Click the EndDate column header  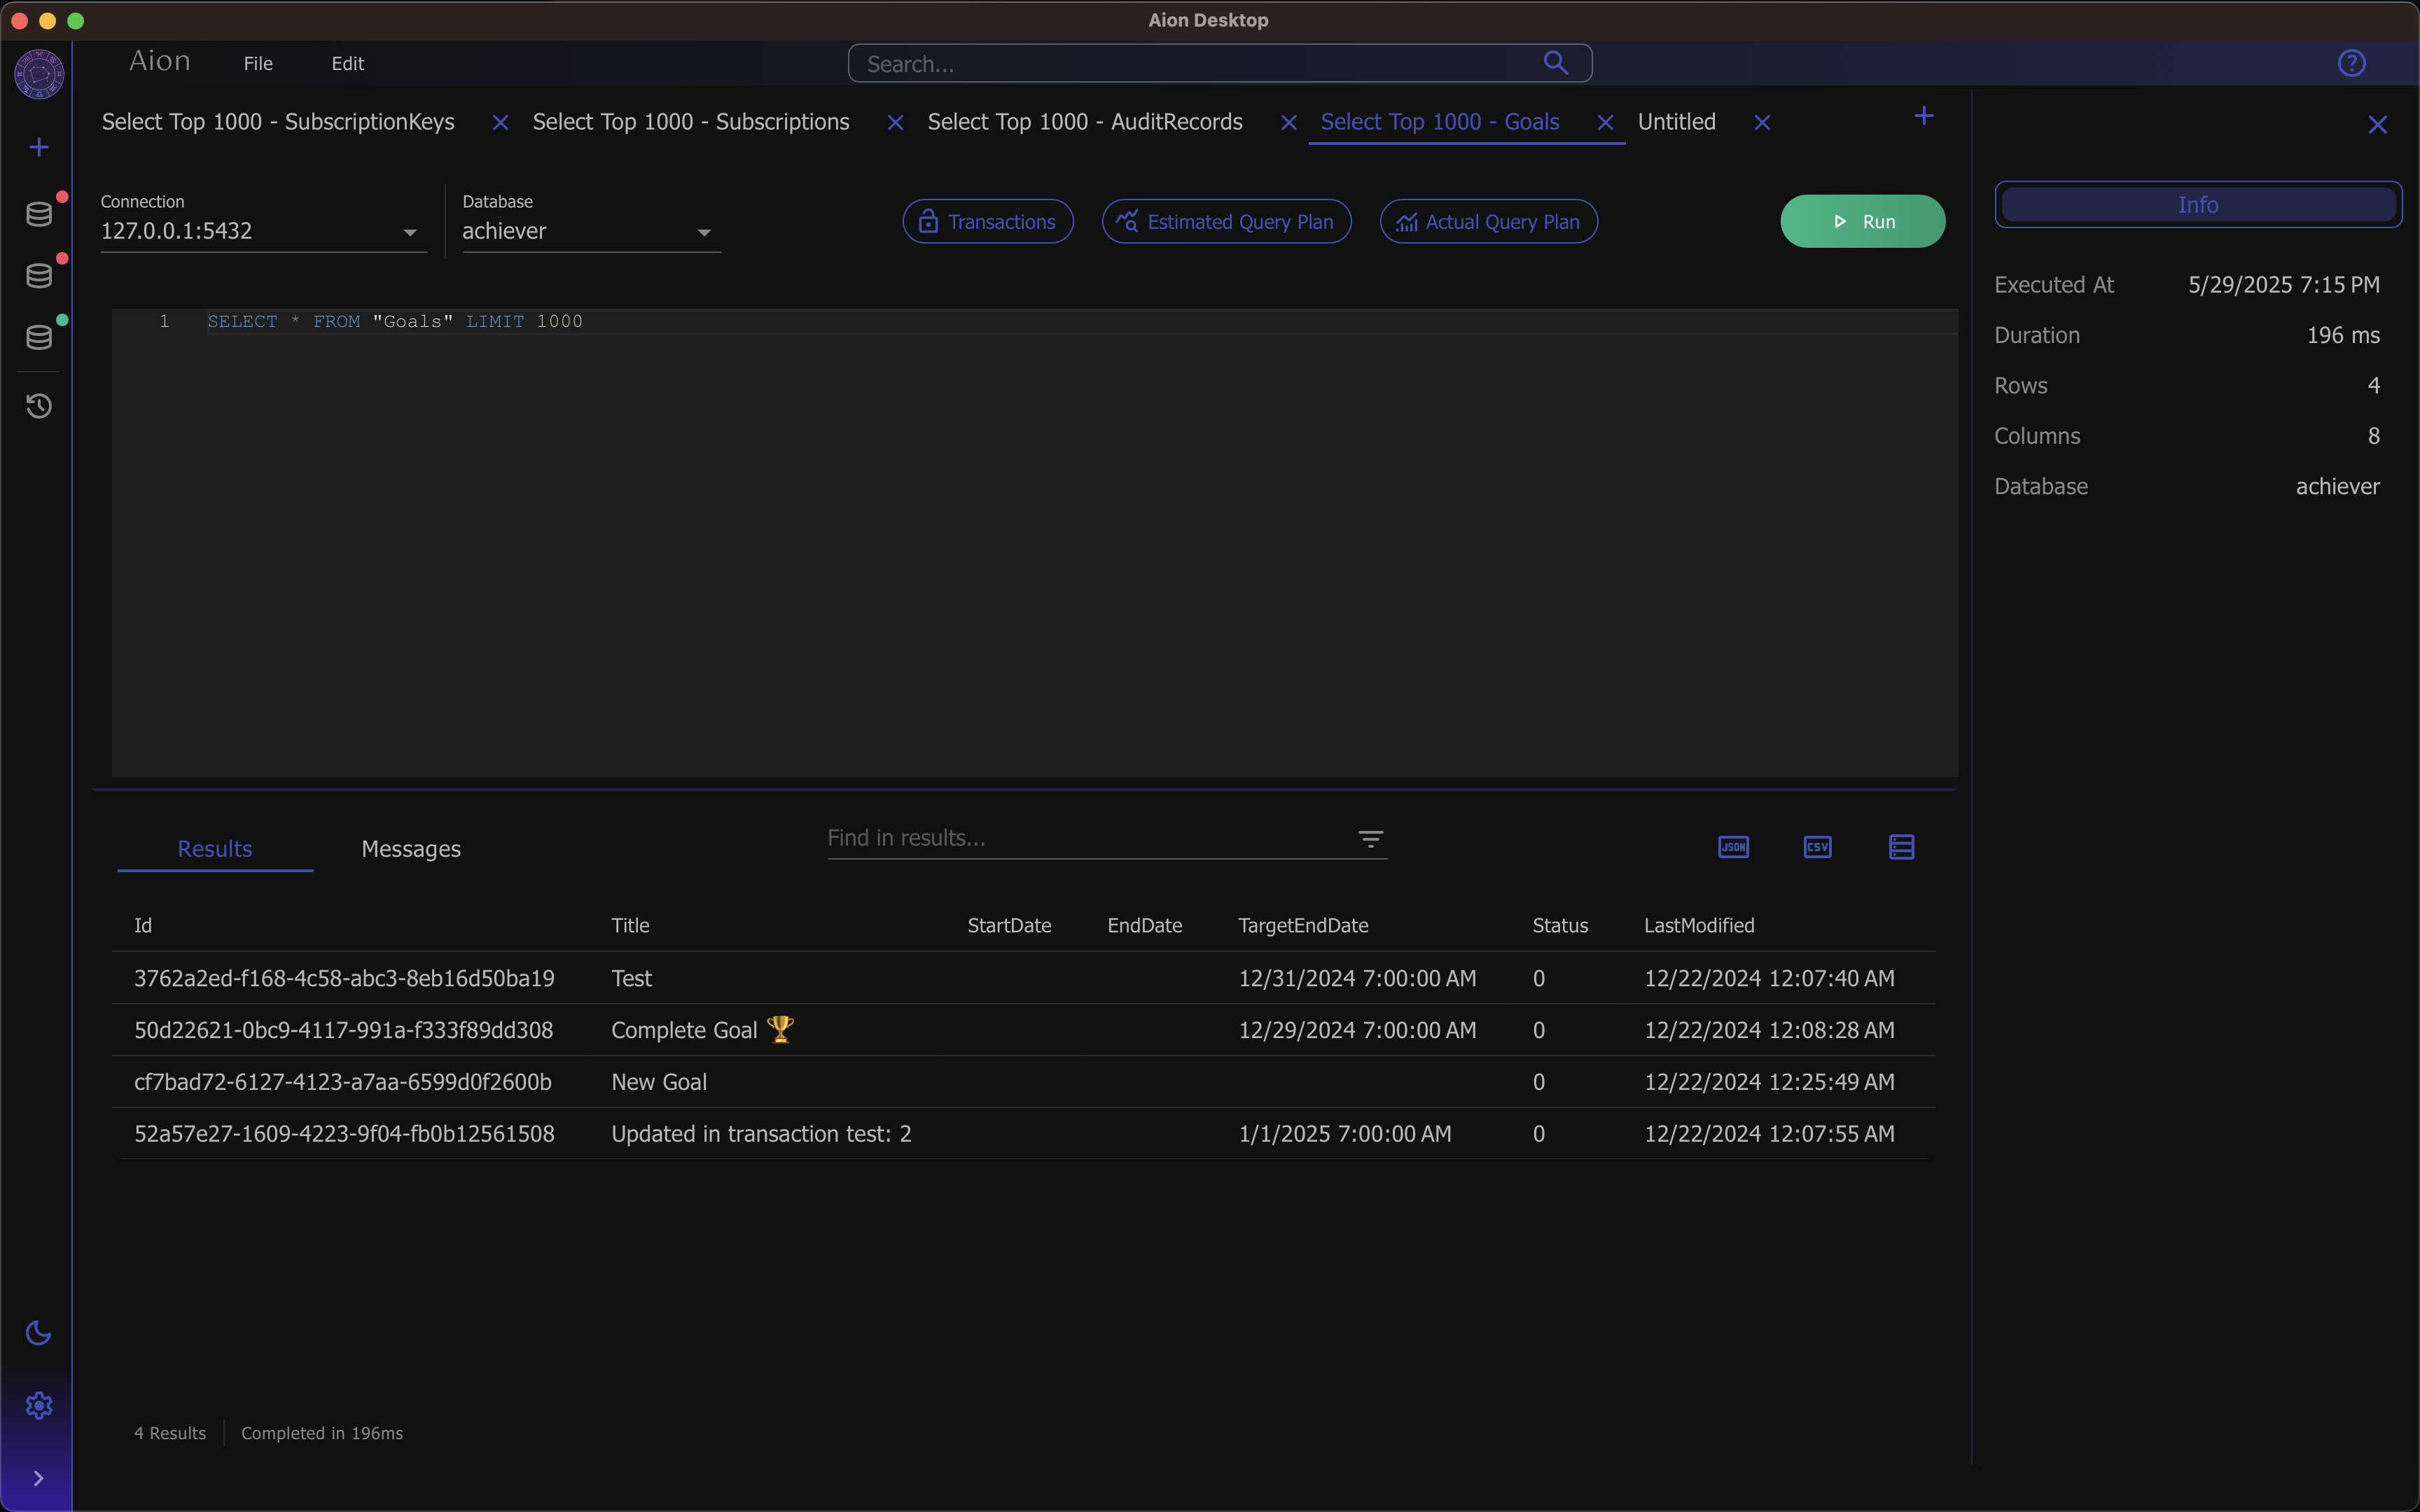1144,926
